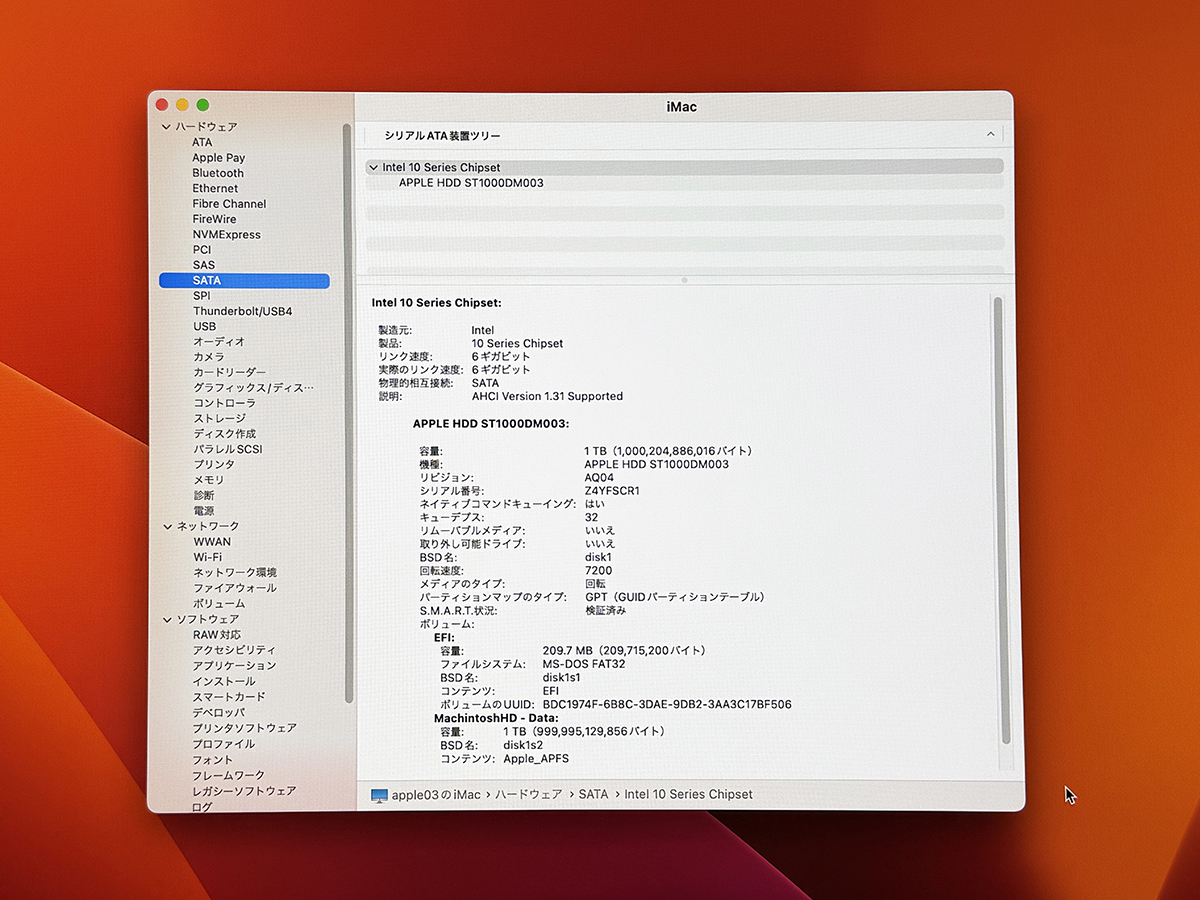Collapse the ソフトウェア section in sidebar
The image size is (1200, 900).
point(167,619)
